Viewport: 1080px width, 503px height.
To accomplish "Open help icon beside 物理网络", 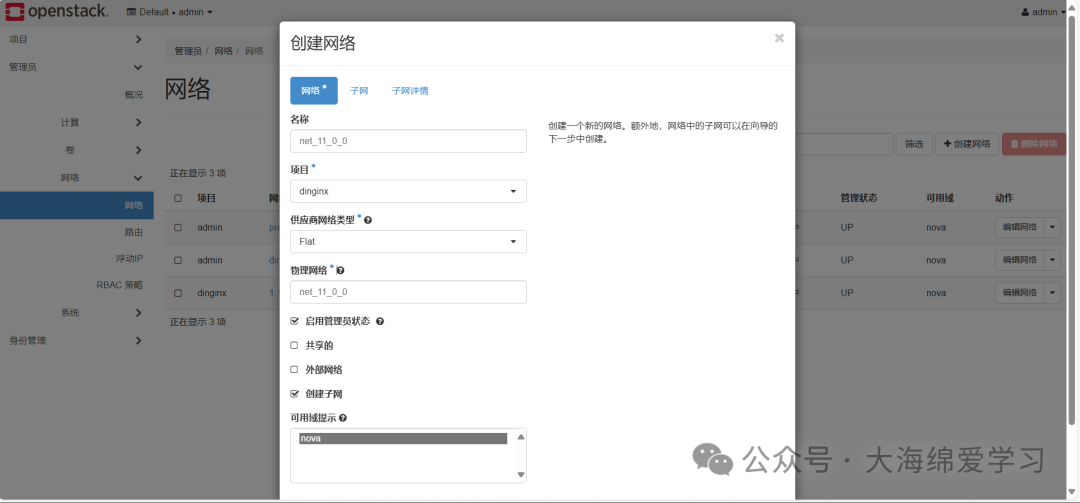I will 340,271.
